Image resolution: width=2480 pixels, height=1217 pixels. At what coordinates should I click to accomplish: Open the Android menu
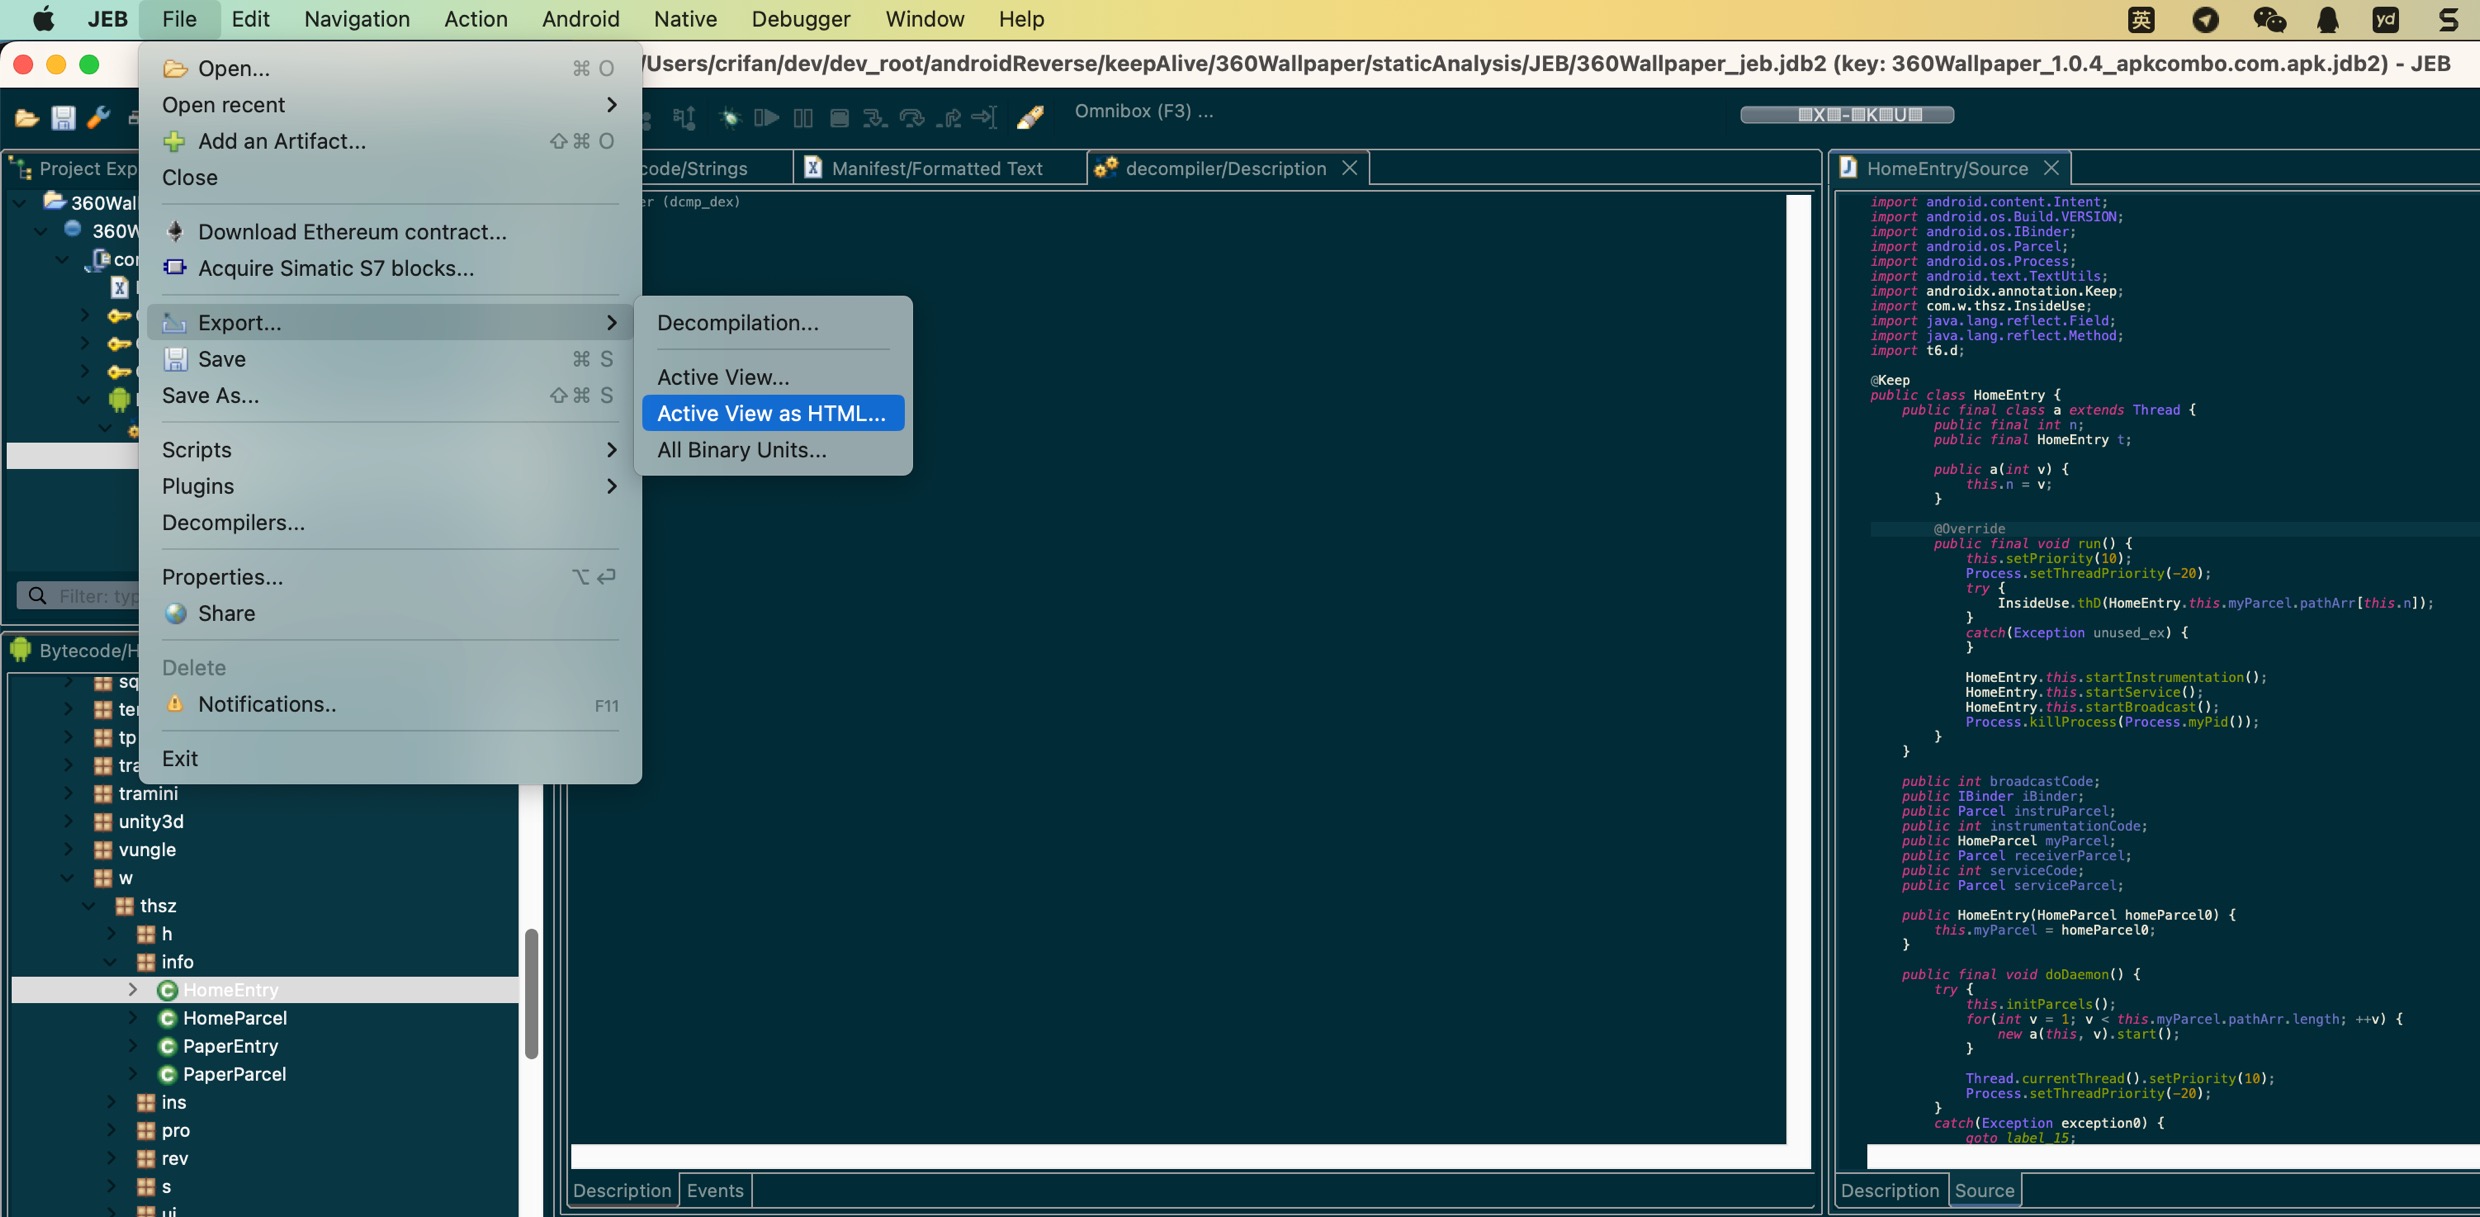581,19
